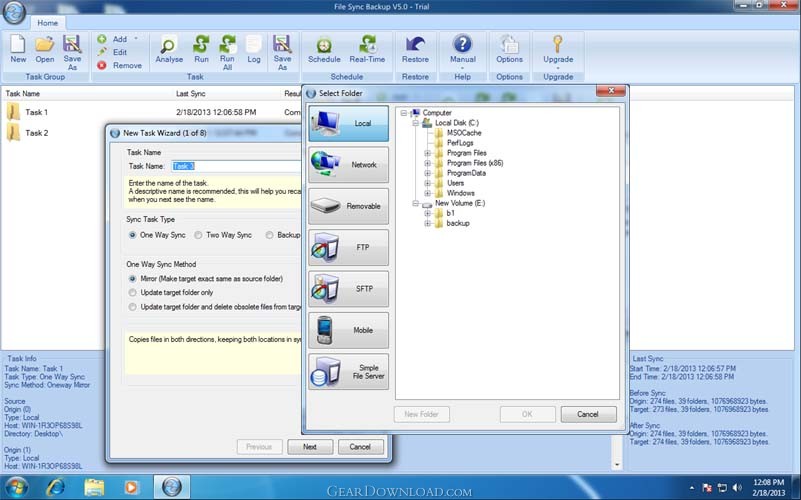Viewport: 801px width, 500px height.
Task: Open the Manual help
Action: click(x=463, y=50)
